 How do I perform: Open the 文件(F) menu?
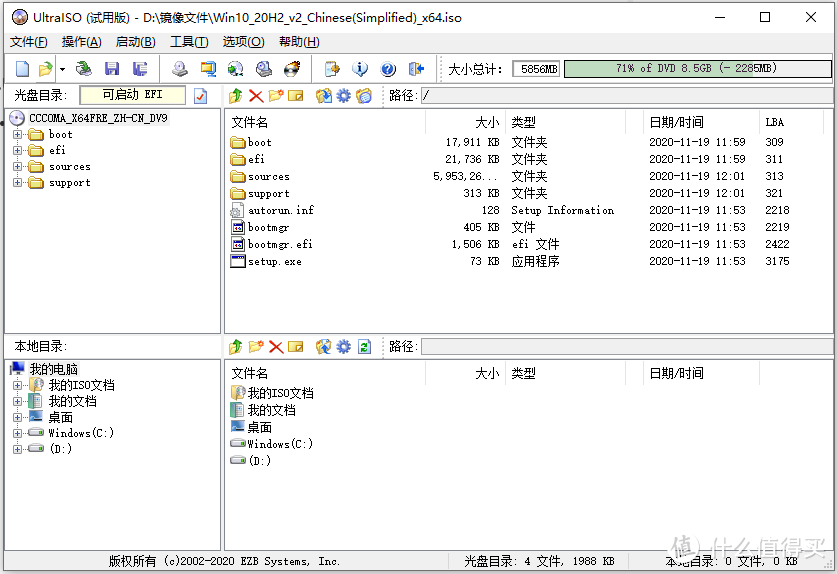pos(29,42)
